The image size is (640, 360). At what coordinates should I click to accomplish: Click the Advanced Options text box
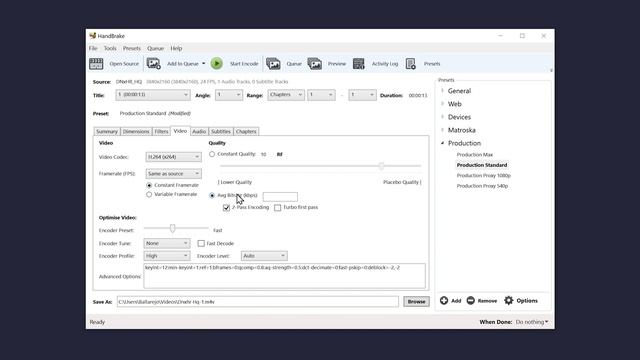coord(284,276)
